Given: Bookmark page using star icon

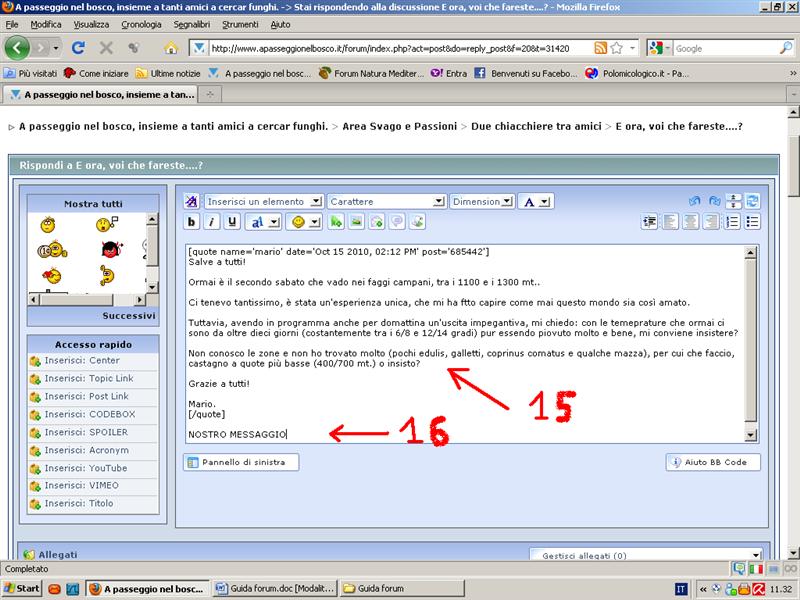Looking at the screenshot, I should point(617,48).
